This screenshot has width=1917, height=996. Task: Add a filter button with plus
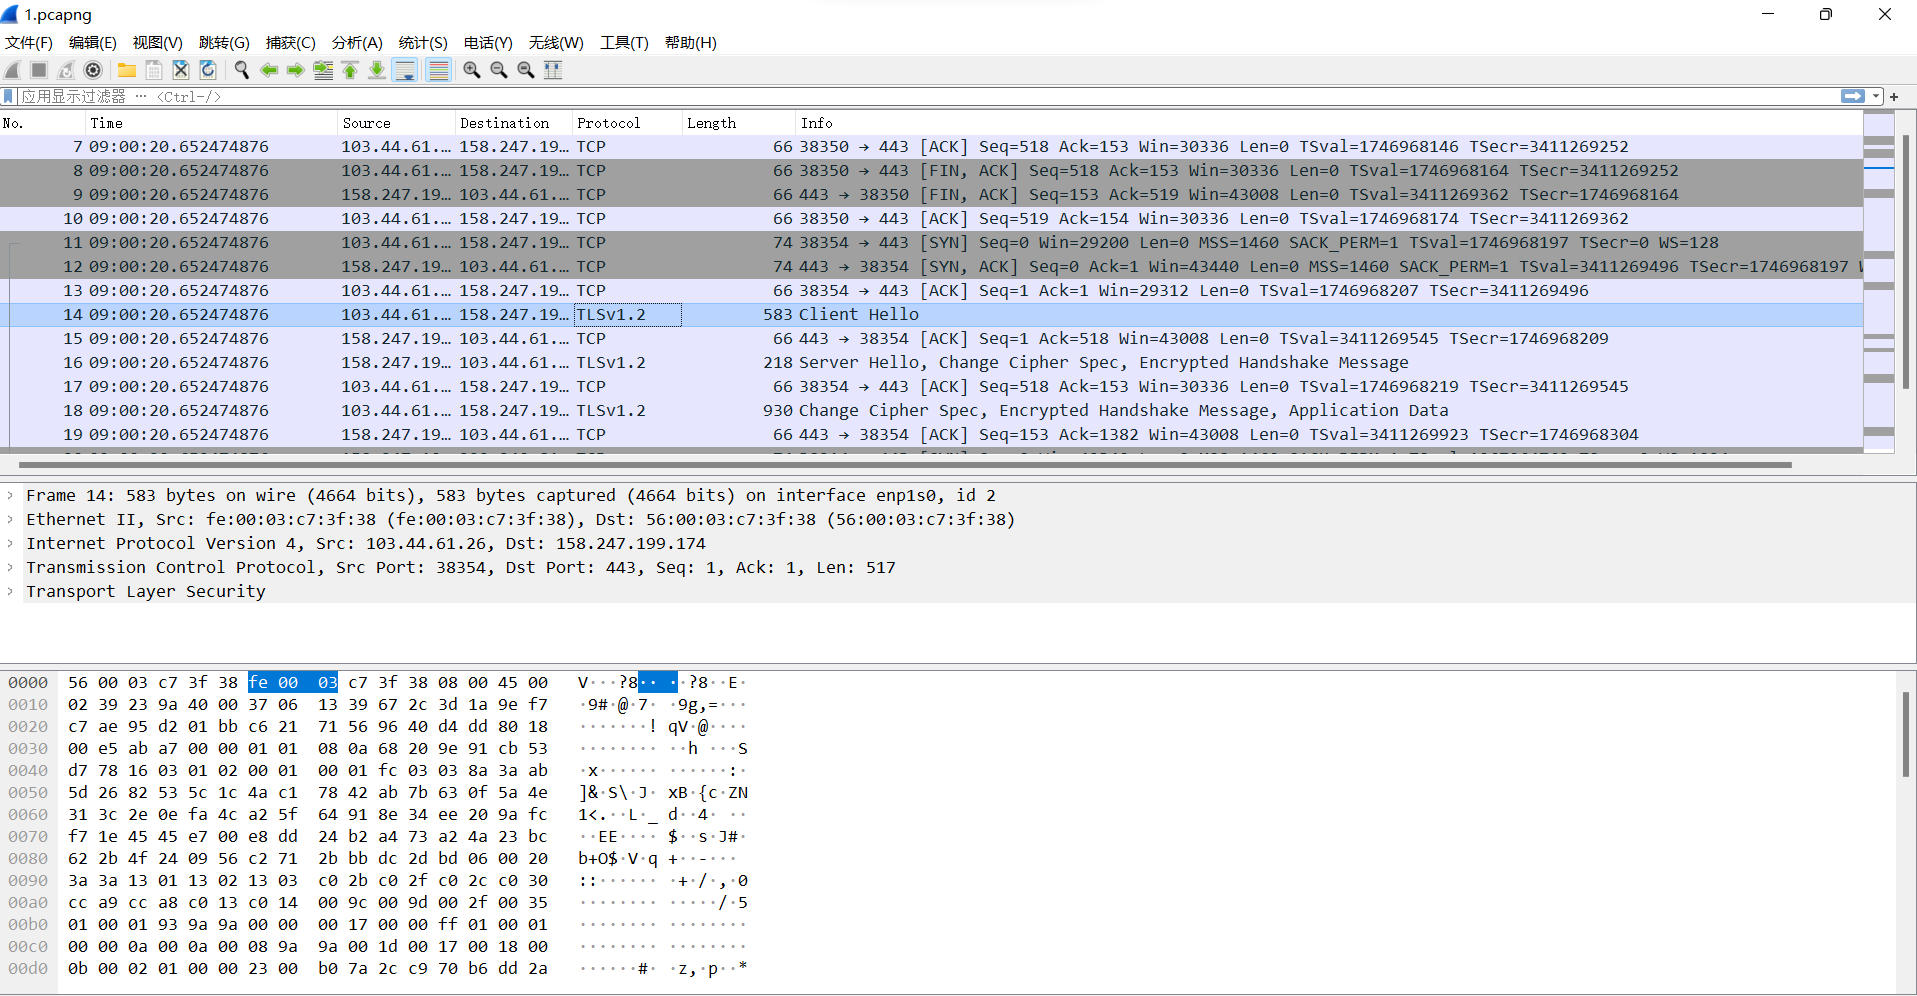[1894, 97]
